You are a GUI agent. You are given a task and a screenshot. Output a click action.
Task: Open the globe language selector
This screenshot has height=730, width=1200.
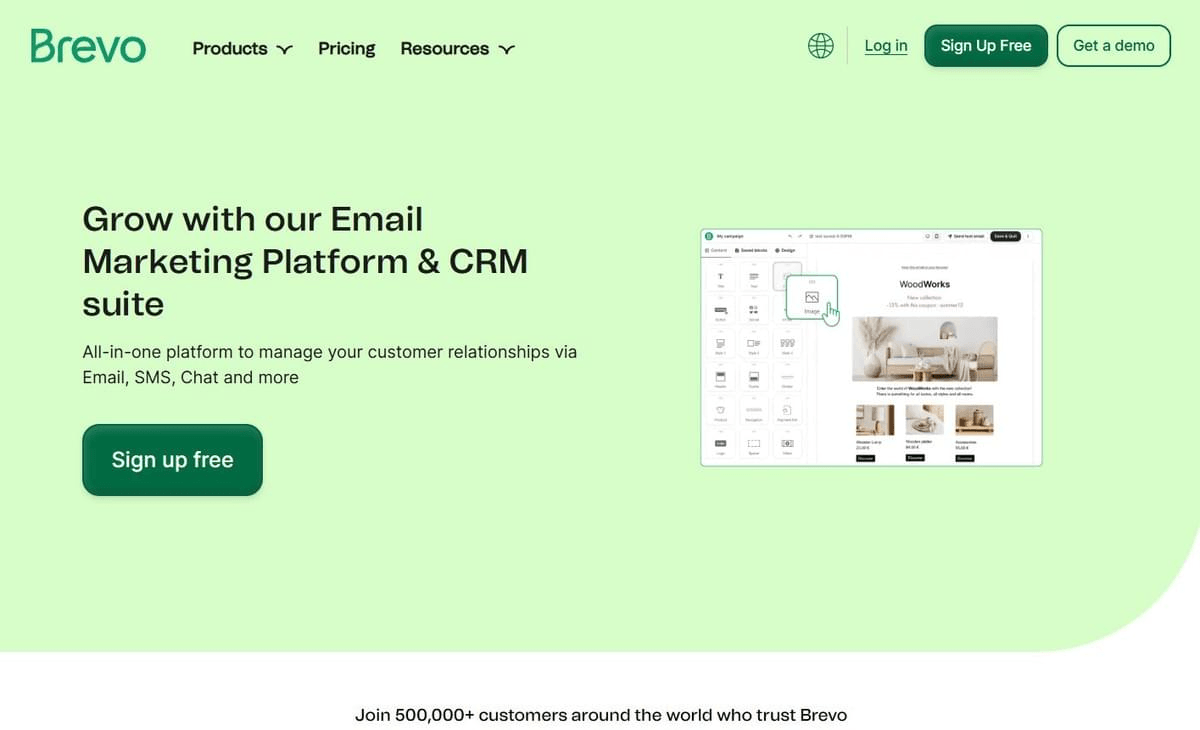(820, 46)
